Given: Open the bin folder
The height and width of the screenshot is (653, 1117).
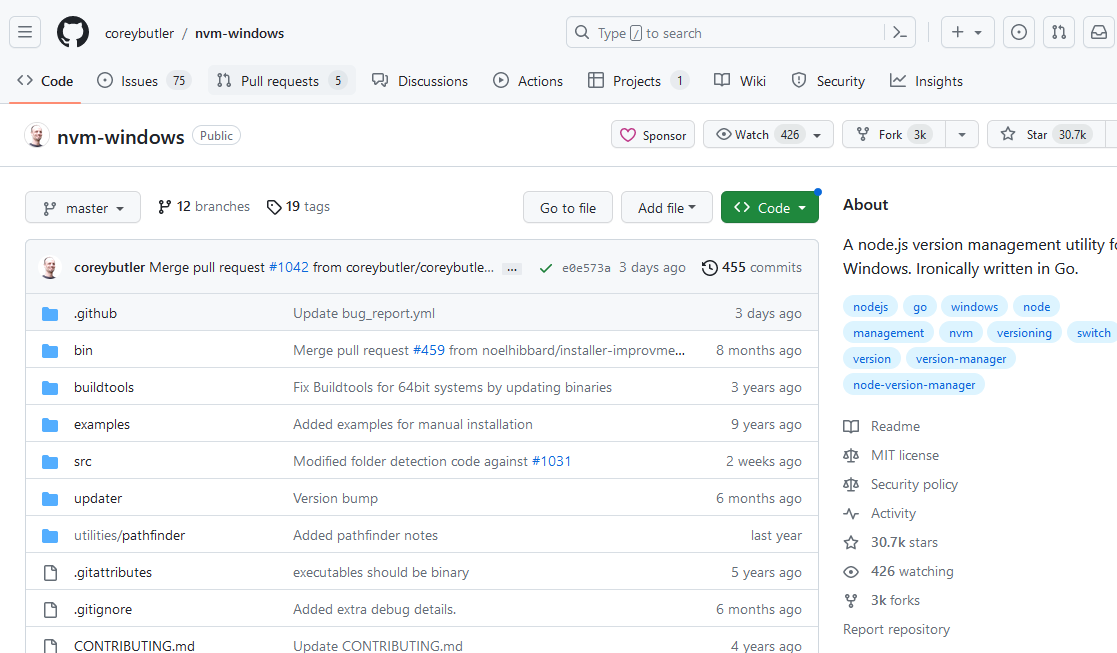Looking at the screenshot, I should pos(83,350).
